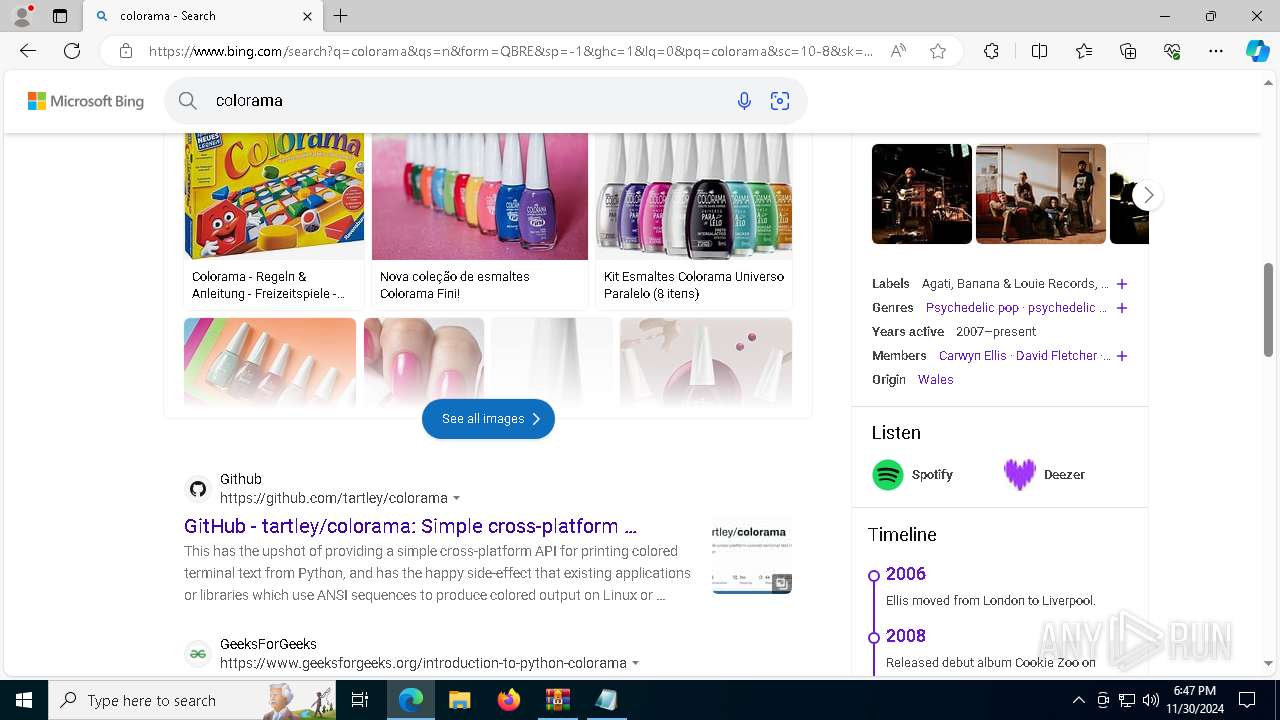The height and width of the screenshot is (720, 1280).
Task: Show hidden tray icons chevron
Action: pyautogui.click(x=1078, y=700)
